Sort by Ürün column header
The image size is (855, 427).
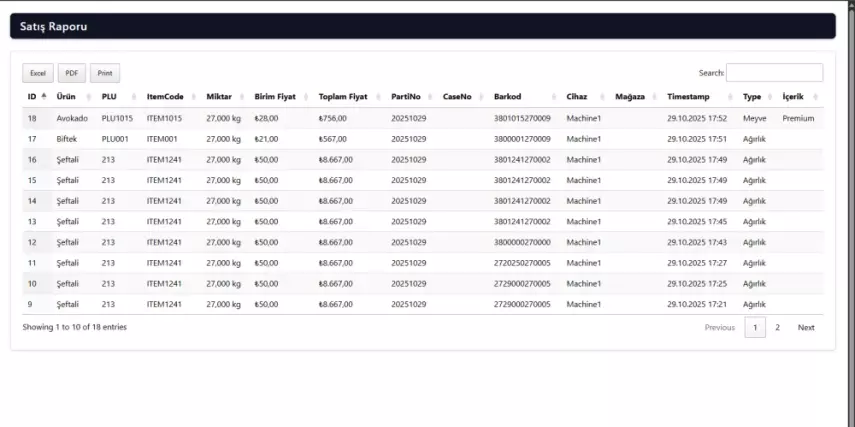click(x=67, y=97)
